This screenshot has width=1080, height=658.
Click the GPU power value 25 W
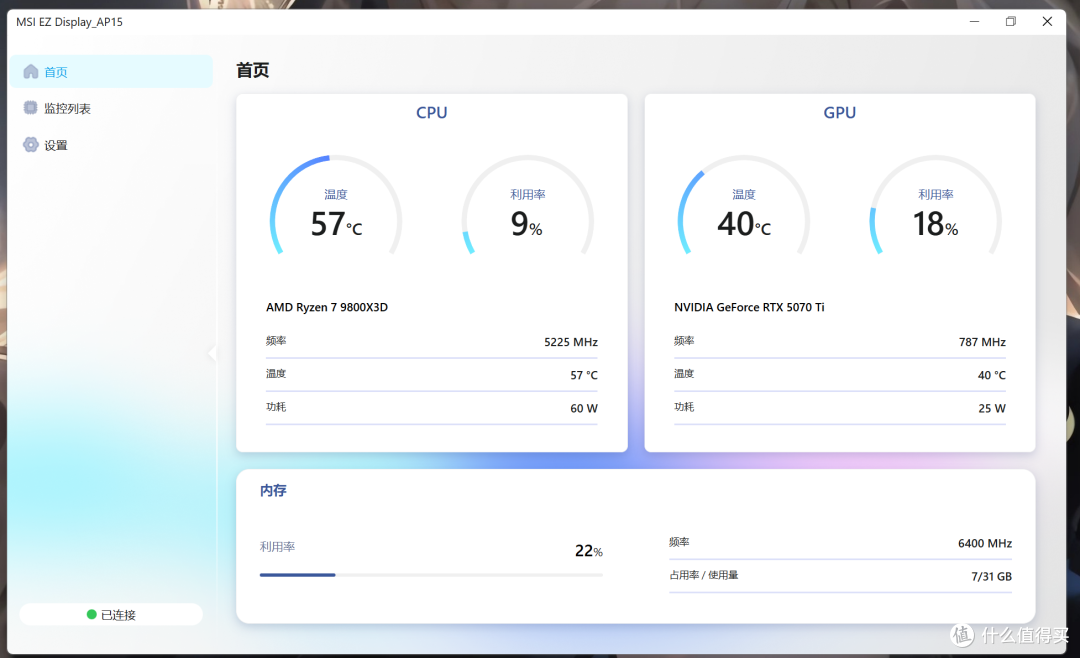pyautogui.click(x=992, y=408)
